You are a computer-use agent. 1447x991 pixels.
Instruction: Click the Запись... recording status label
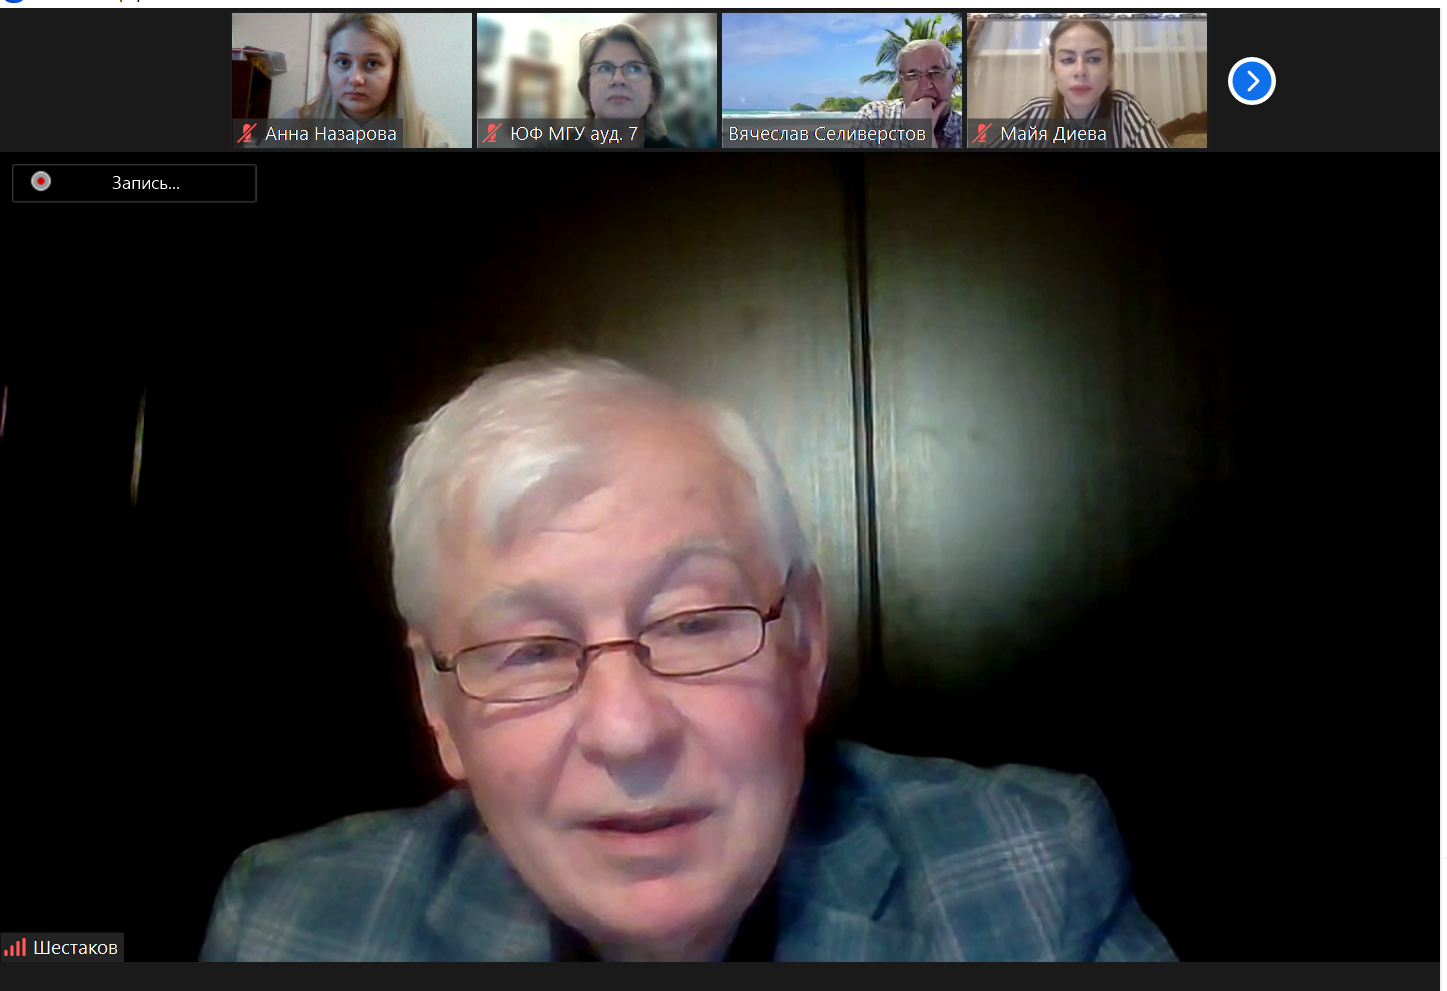146,183
